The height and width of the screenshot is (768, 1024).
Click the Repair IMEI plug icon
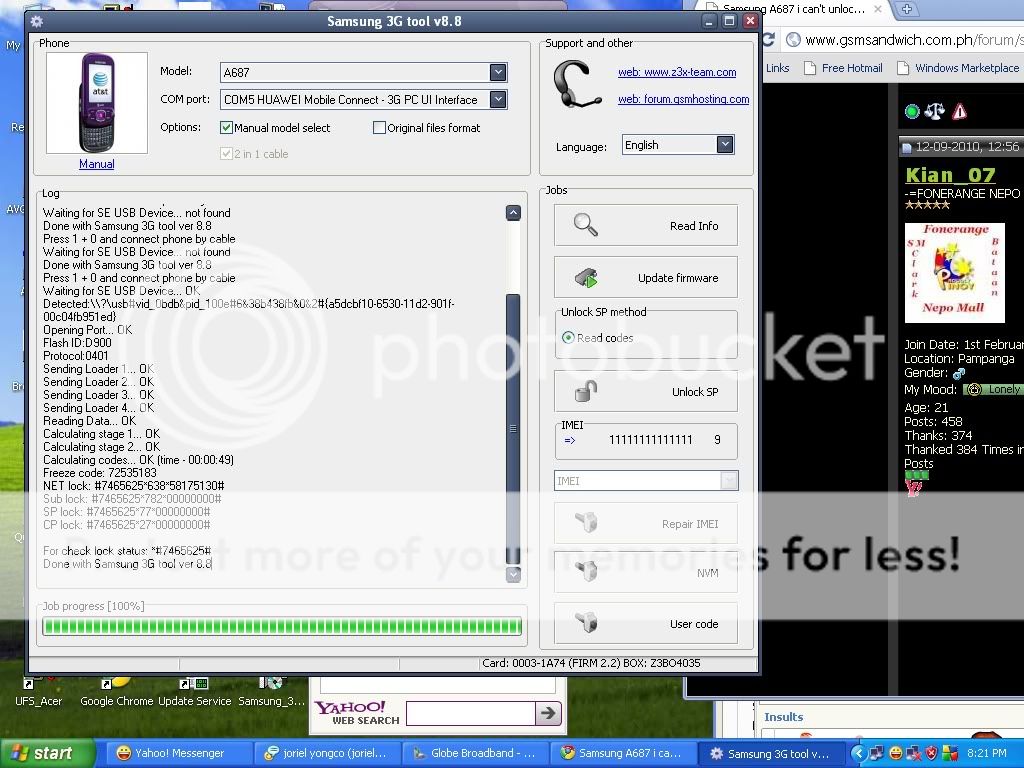pyautogui.click(x=586, y=522)
